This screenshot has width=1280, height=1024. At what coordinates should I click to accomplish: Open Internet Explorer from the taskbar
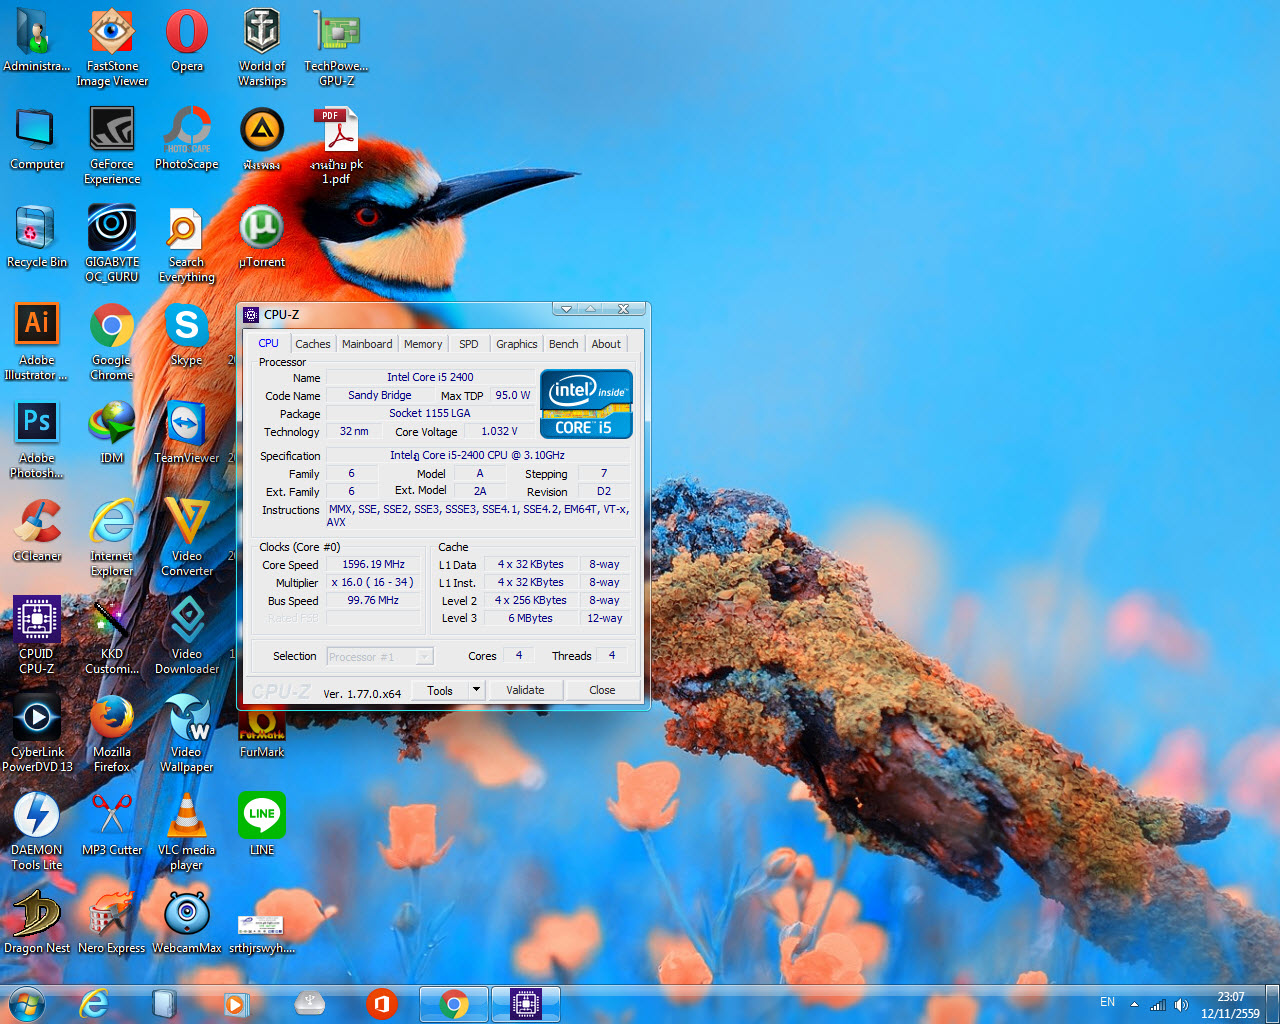pos(94,1003)
